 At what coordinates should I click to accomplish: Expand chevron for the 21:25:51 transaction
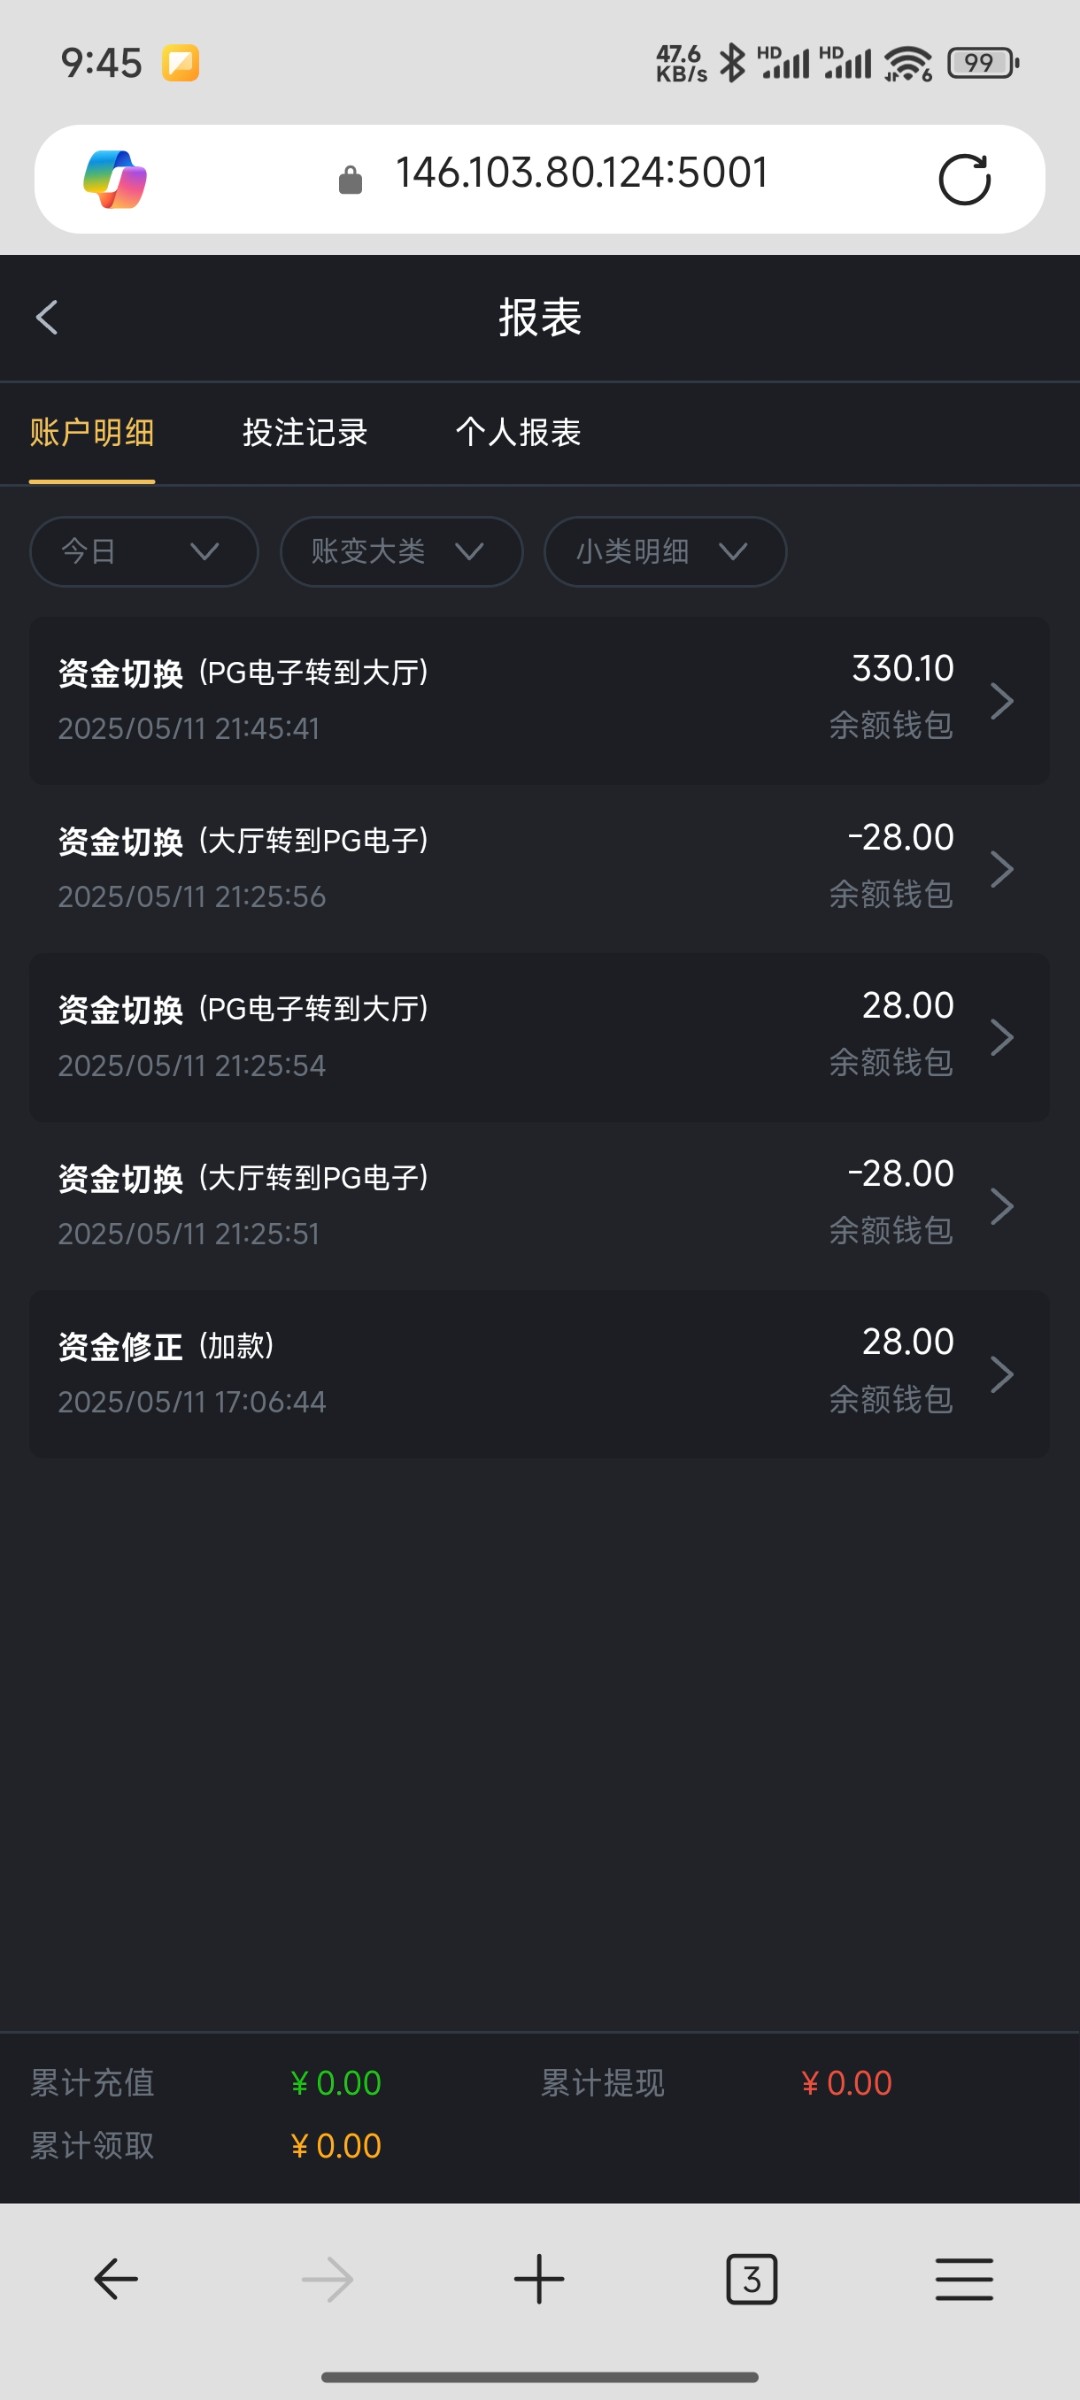pyautogui.click(x=1001, y=1205)
